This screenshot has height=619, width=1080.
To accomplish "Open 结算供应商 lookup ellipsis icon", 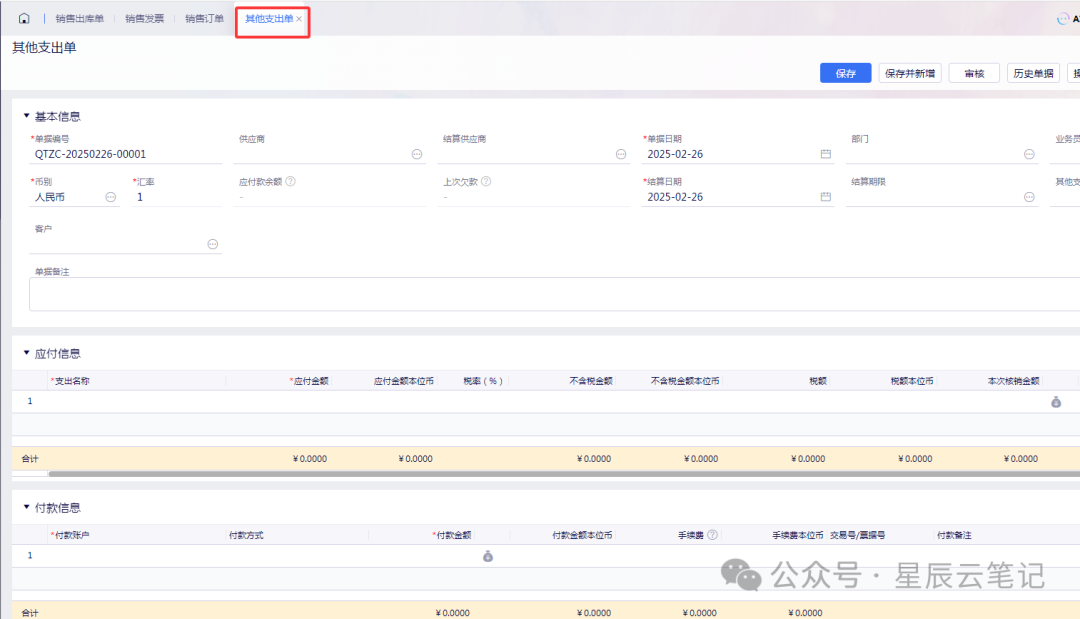I will tap(620, 154).
